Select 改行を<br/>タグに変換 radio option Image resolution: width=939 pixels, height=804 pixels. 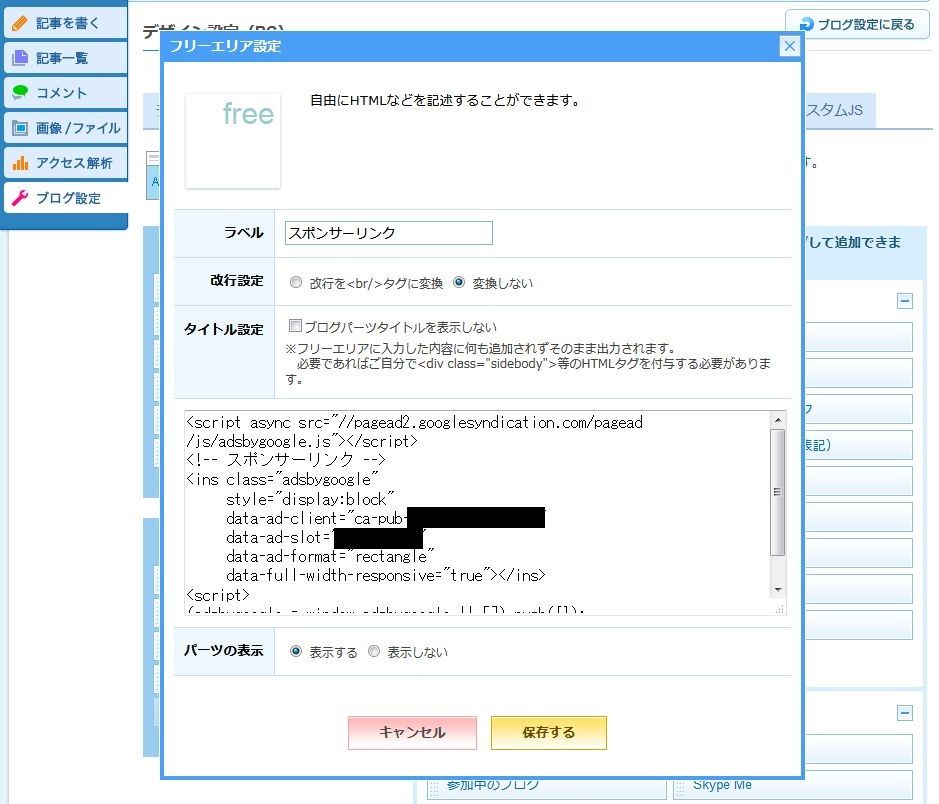[x=296, y=282]
